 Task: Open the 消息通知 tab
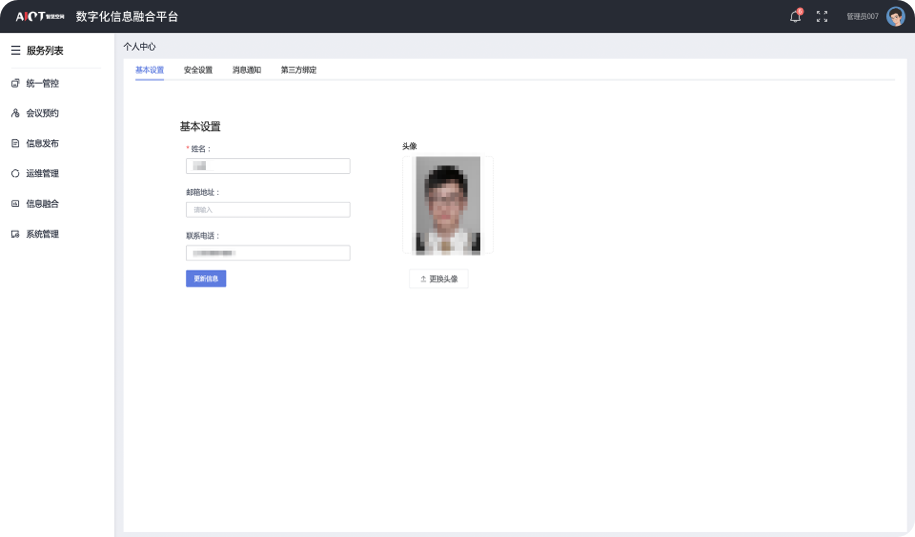(246, 70)
